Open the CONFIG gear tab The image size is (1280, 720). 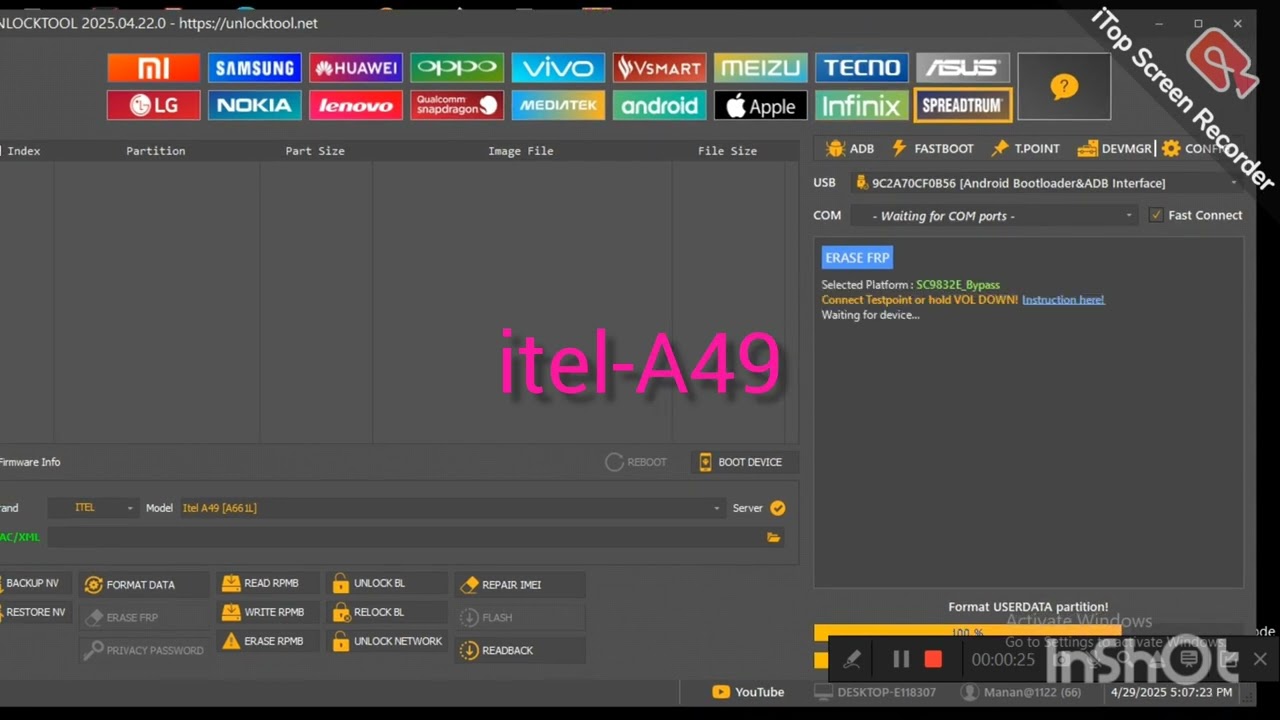pos(1195,148)
